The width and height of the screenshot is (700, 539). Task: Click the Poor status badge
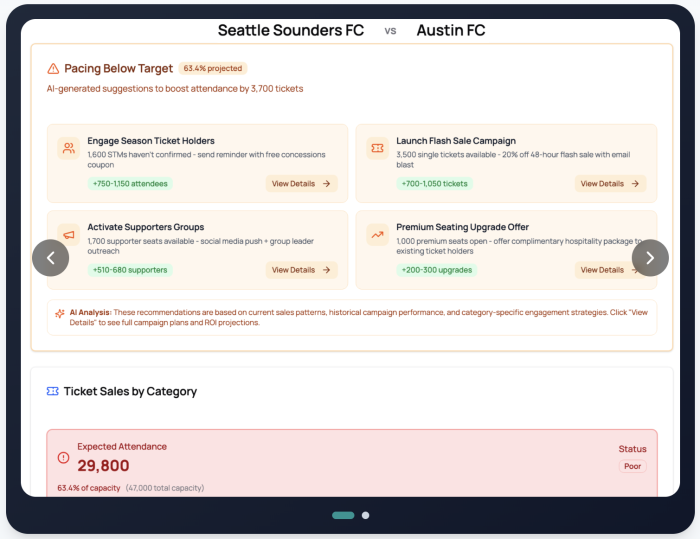[633, 466]
